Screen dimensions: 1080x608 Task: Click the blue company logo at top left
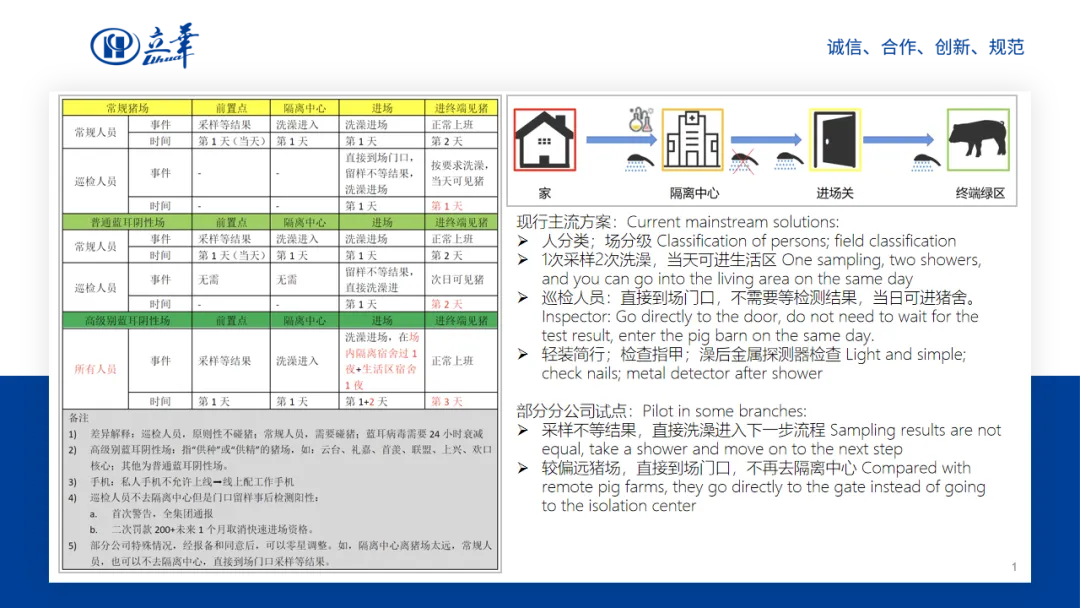pos(143,45)
